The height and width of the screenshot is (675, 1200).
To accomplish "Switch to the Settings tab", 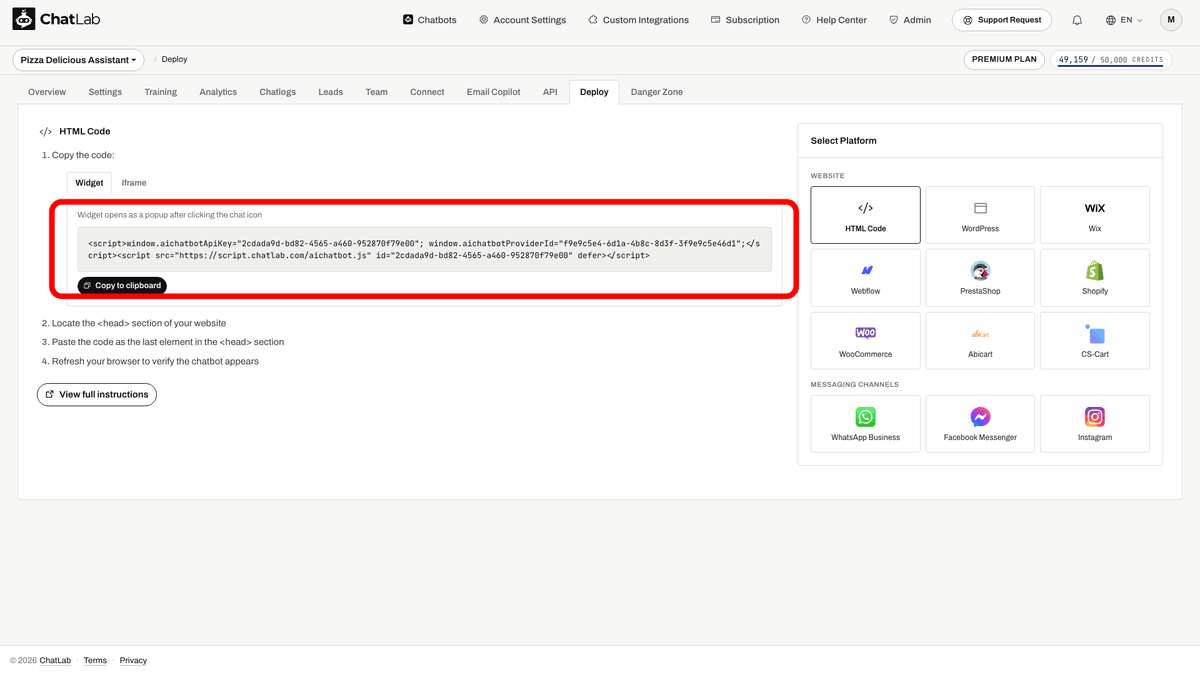I will tap(105, 92).
